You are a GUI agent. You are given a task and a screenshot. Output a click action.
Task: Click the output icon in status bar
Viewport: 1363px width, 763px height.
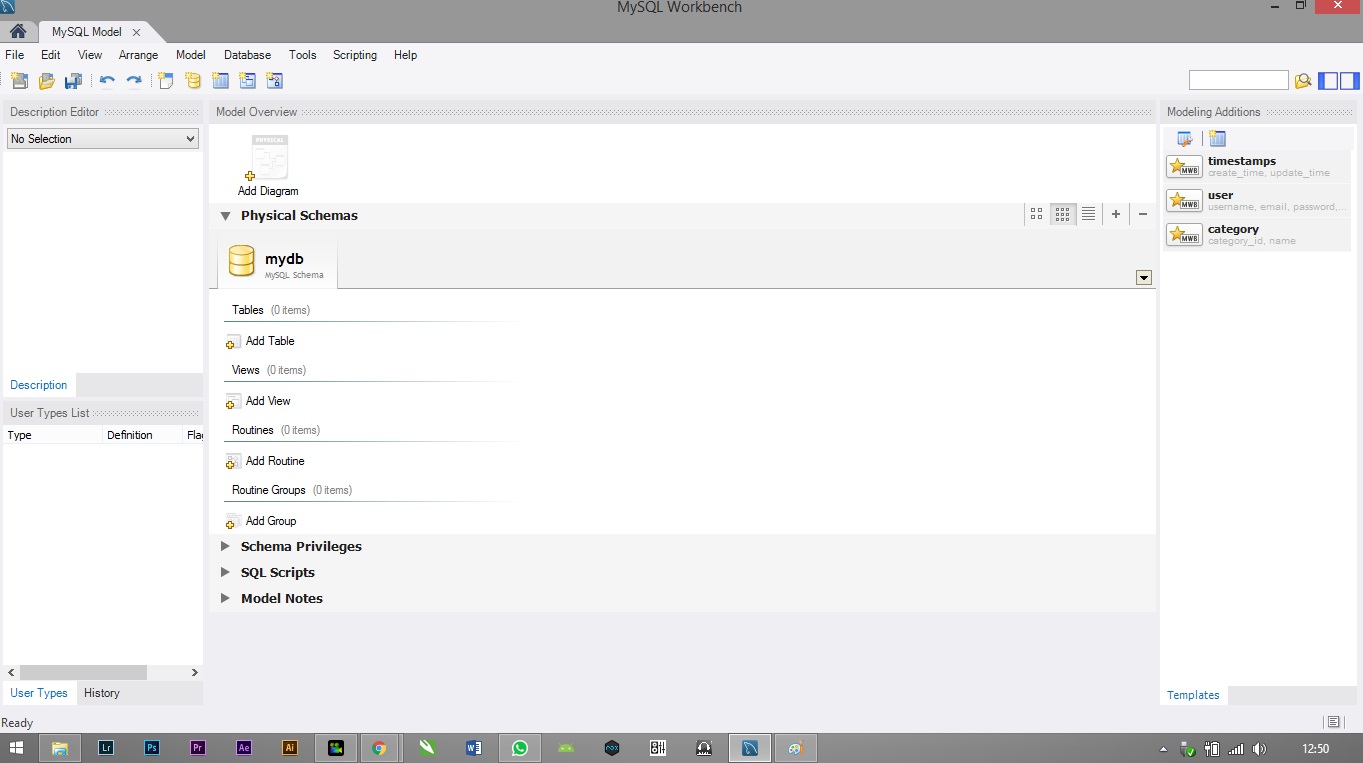[1333, 722]
